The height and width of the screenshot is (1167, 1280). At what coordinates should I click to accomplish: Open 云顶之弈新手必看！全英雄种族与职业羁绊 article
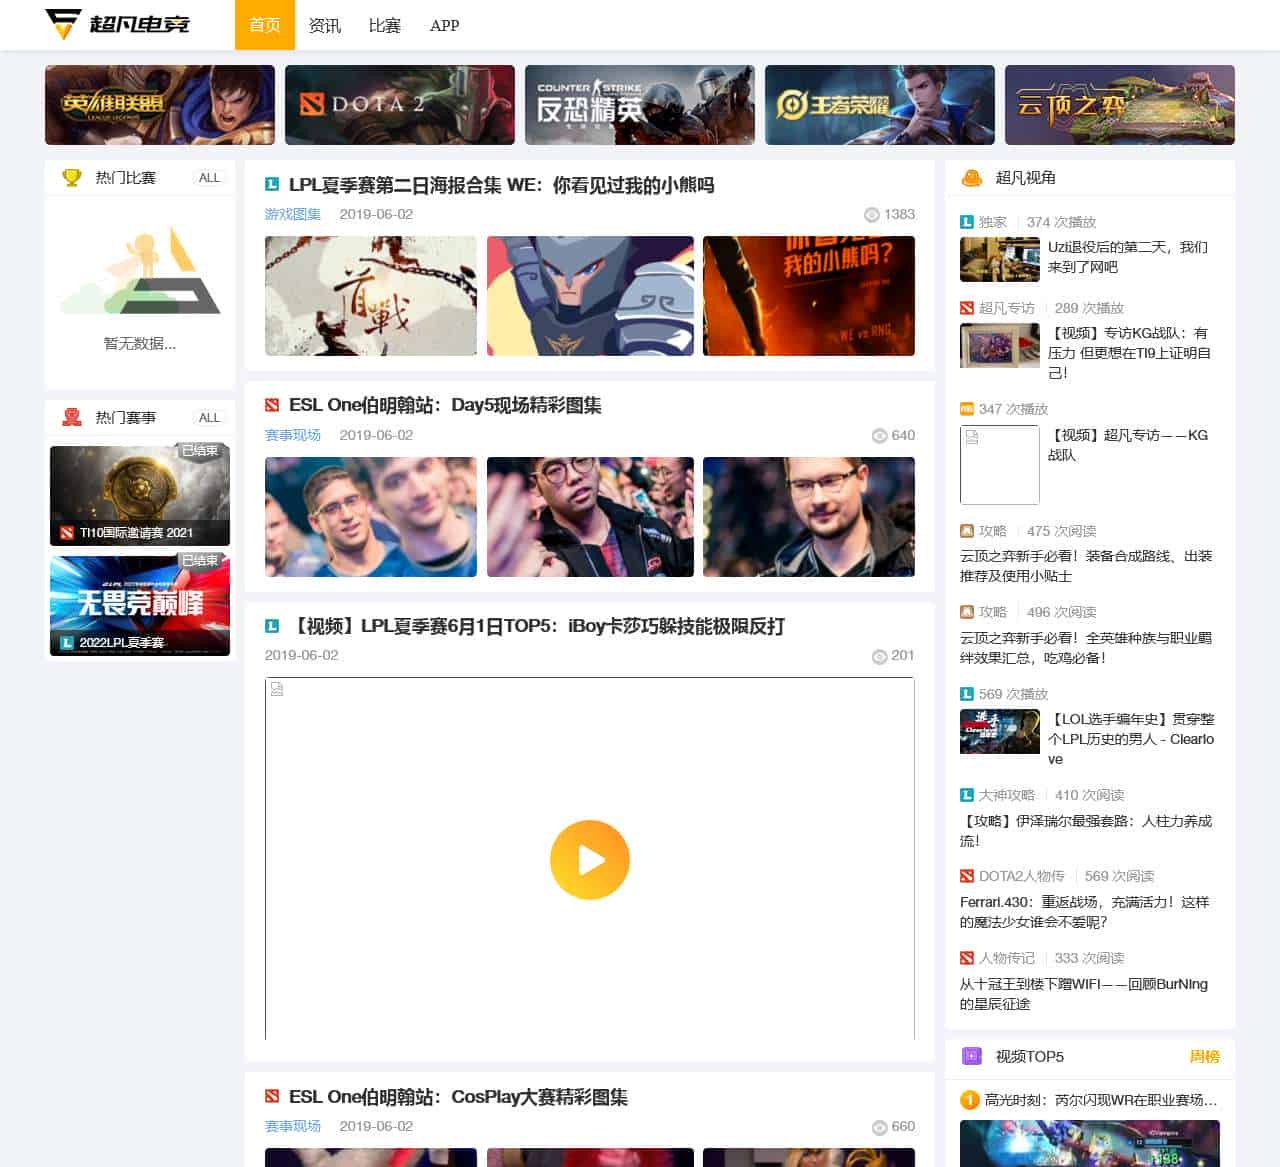click(1086, 647)
